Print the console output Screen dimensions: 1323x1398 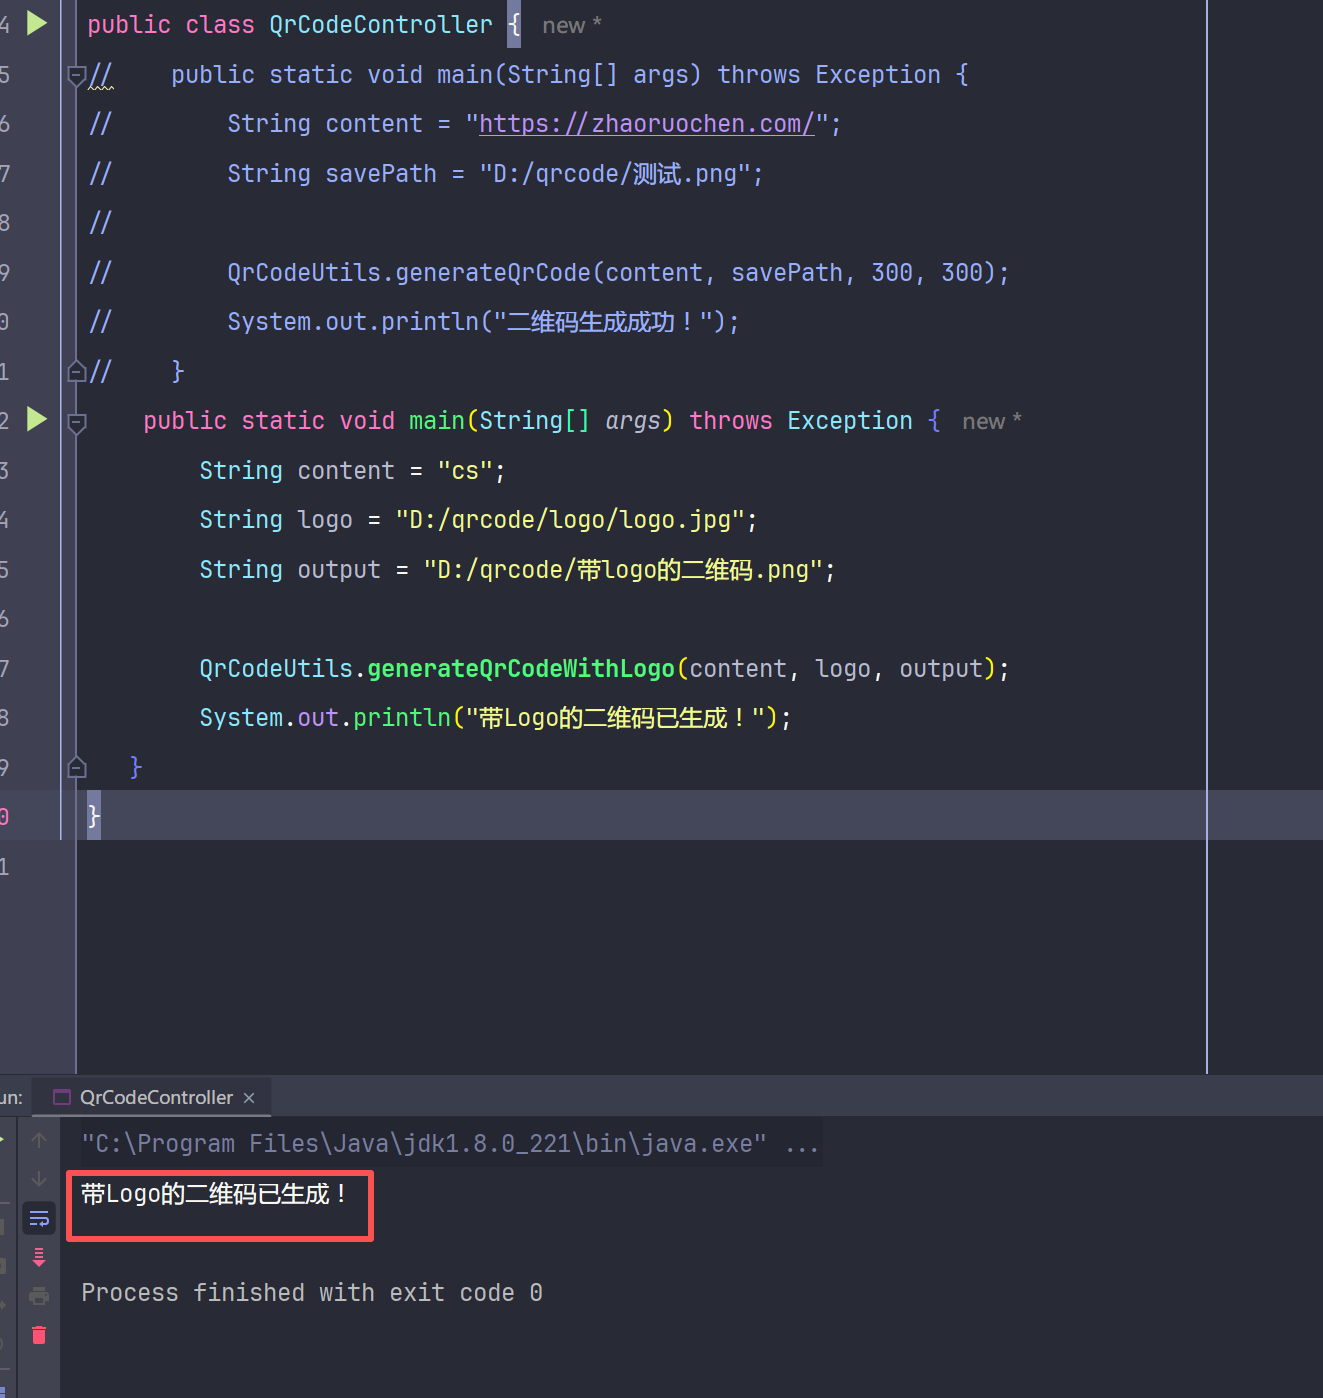tap(39, 1296)
